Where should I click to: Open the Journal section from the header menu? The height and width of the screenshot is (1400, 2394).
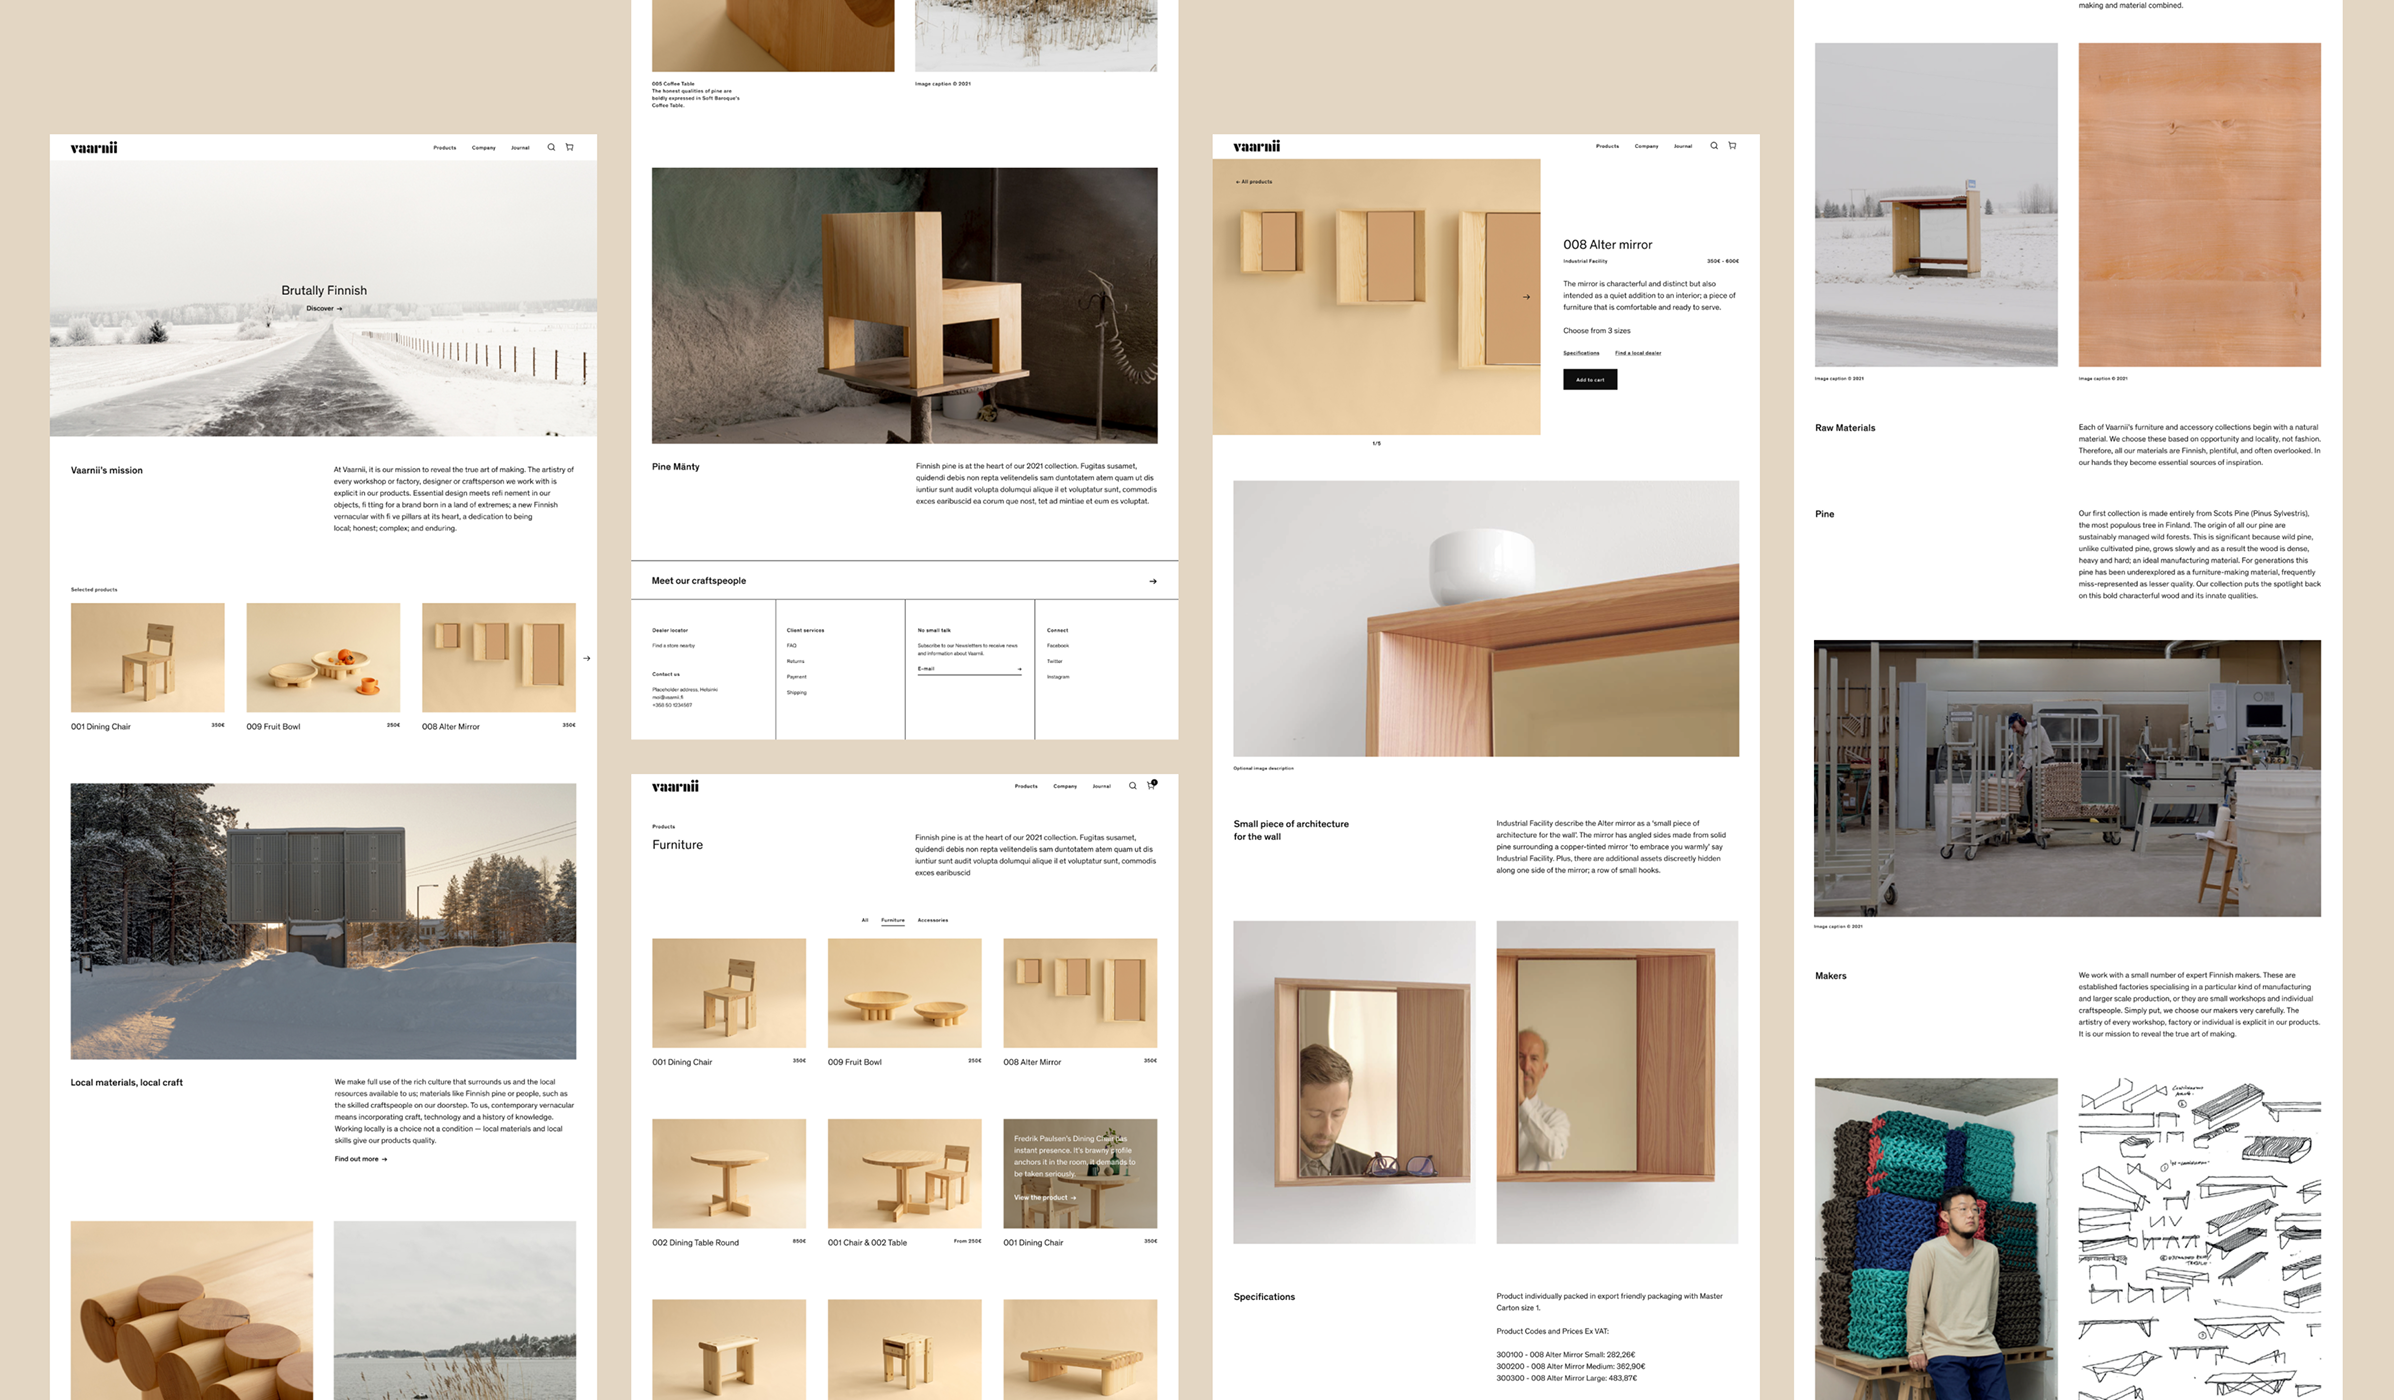[x=520, y=147]
